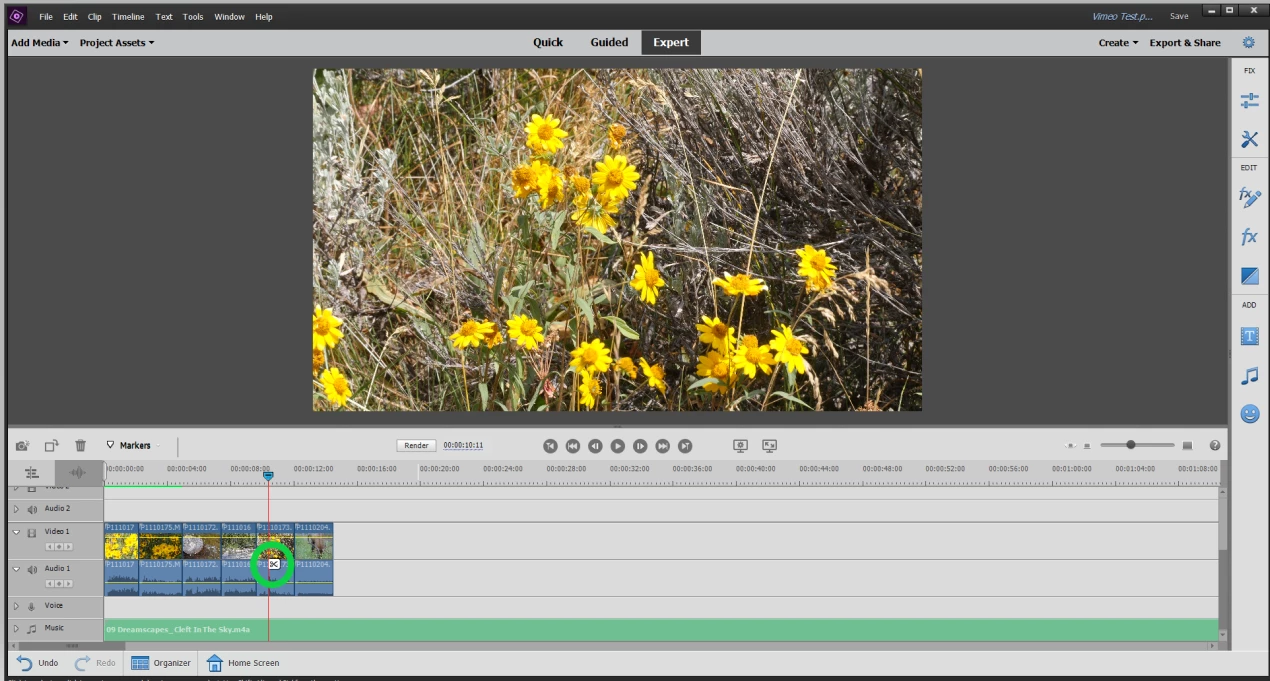Click the scissors split-clip icon on playhead
This screenshot has width=1270, height=681.
coord(273,565)
